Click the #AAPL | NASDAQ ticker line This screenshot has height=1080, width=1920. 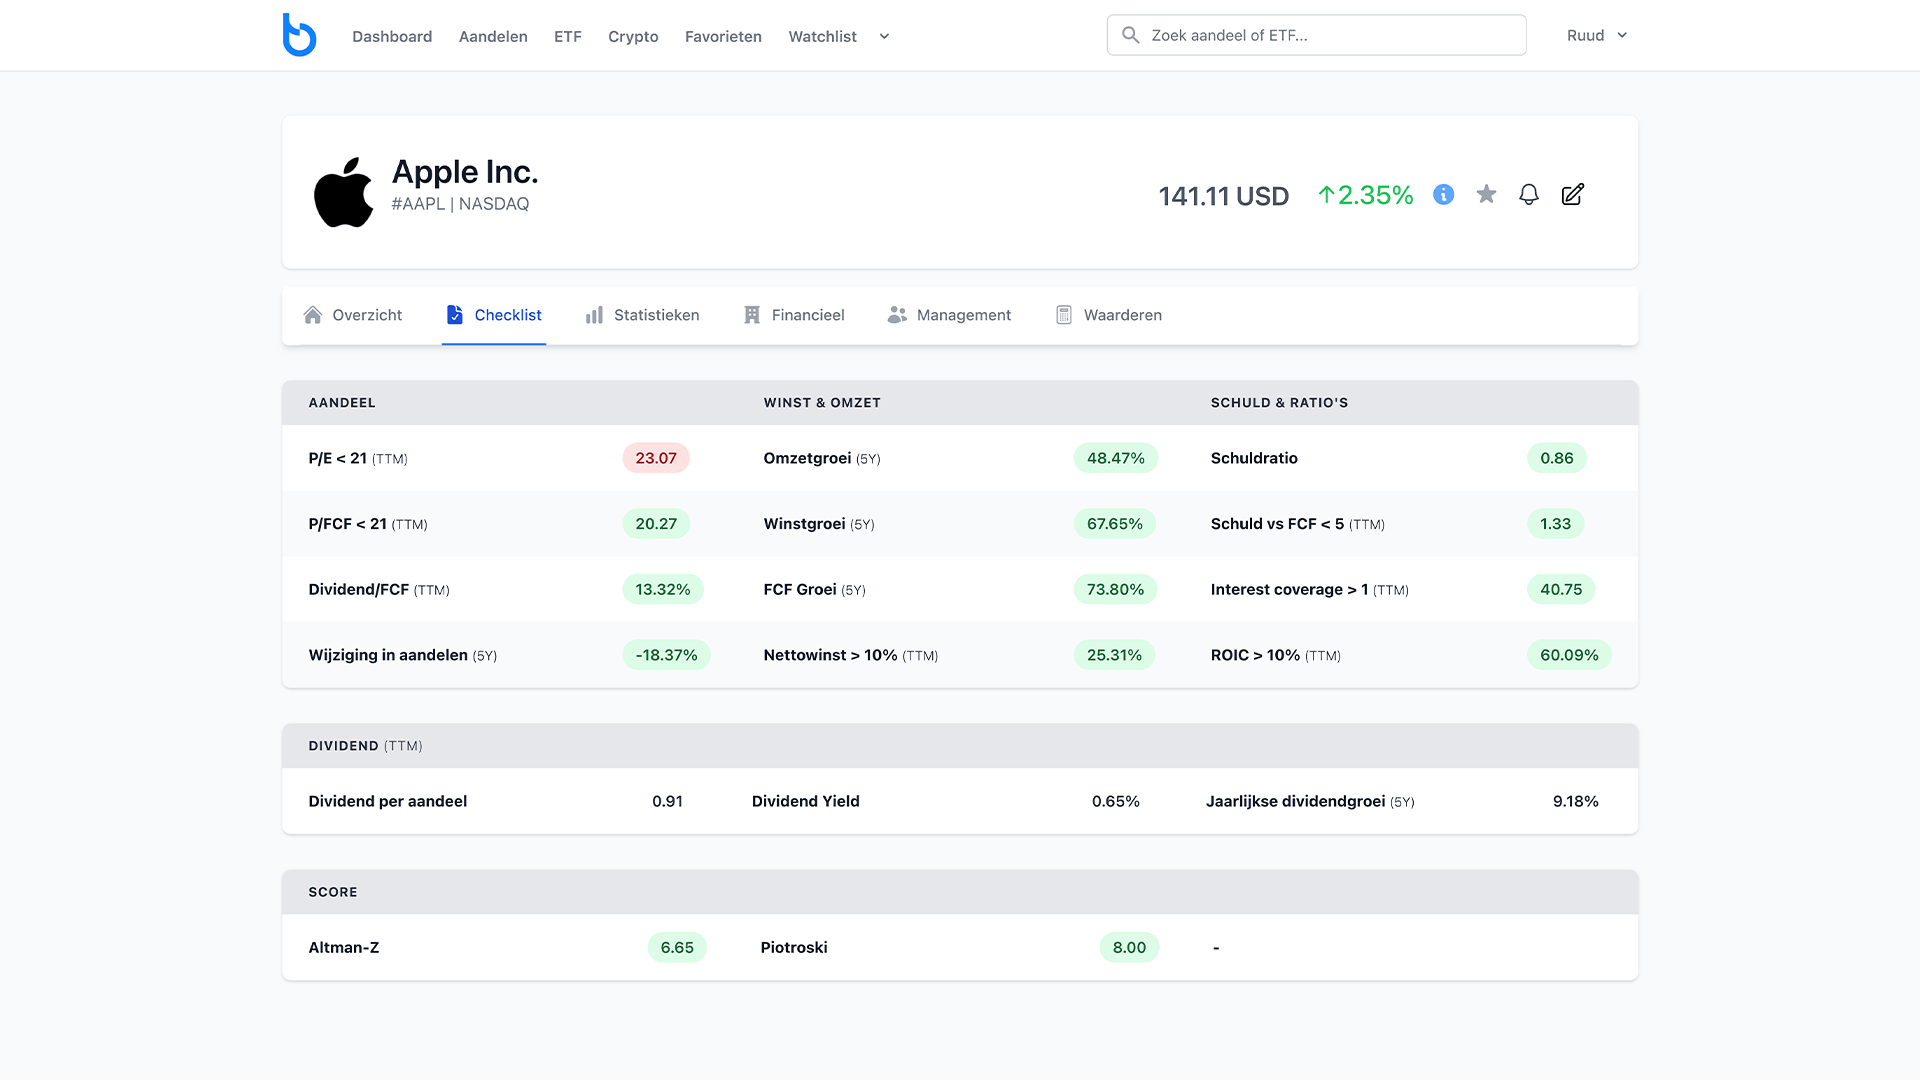coord(460,204)
